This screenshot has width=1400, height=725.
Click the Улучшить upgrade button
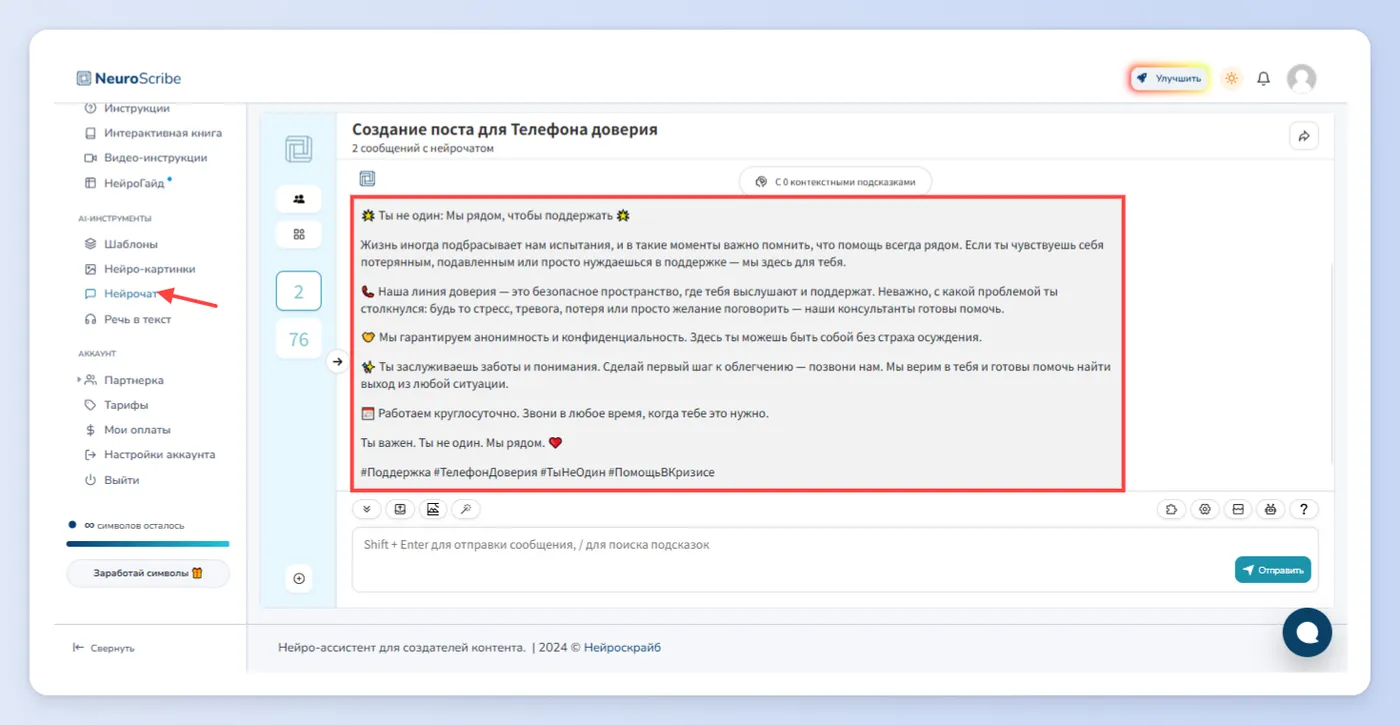tap(1170, 78)
